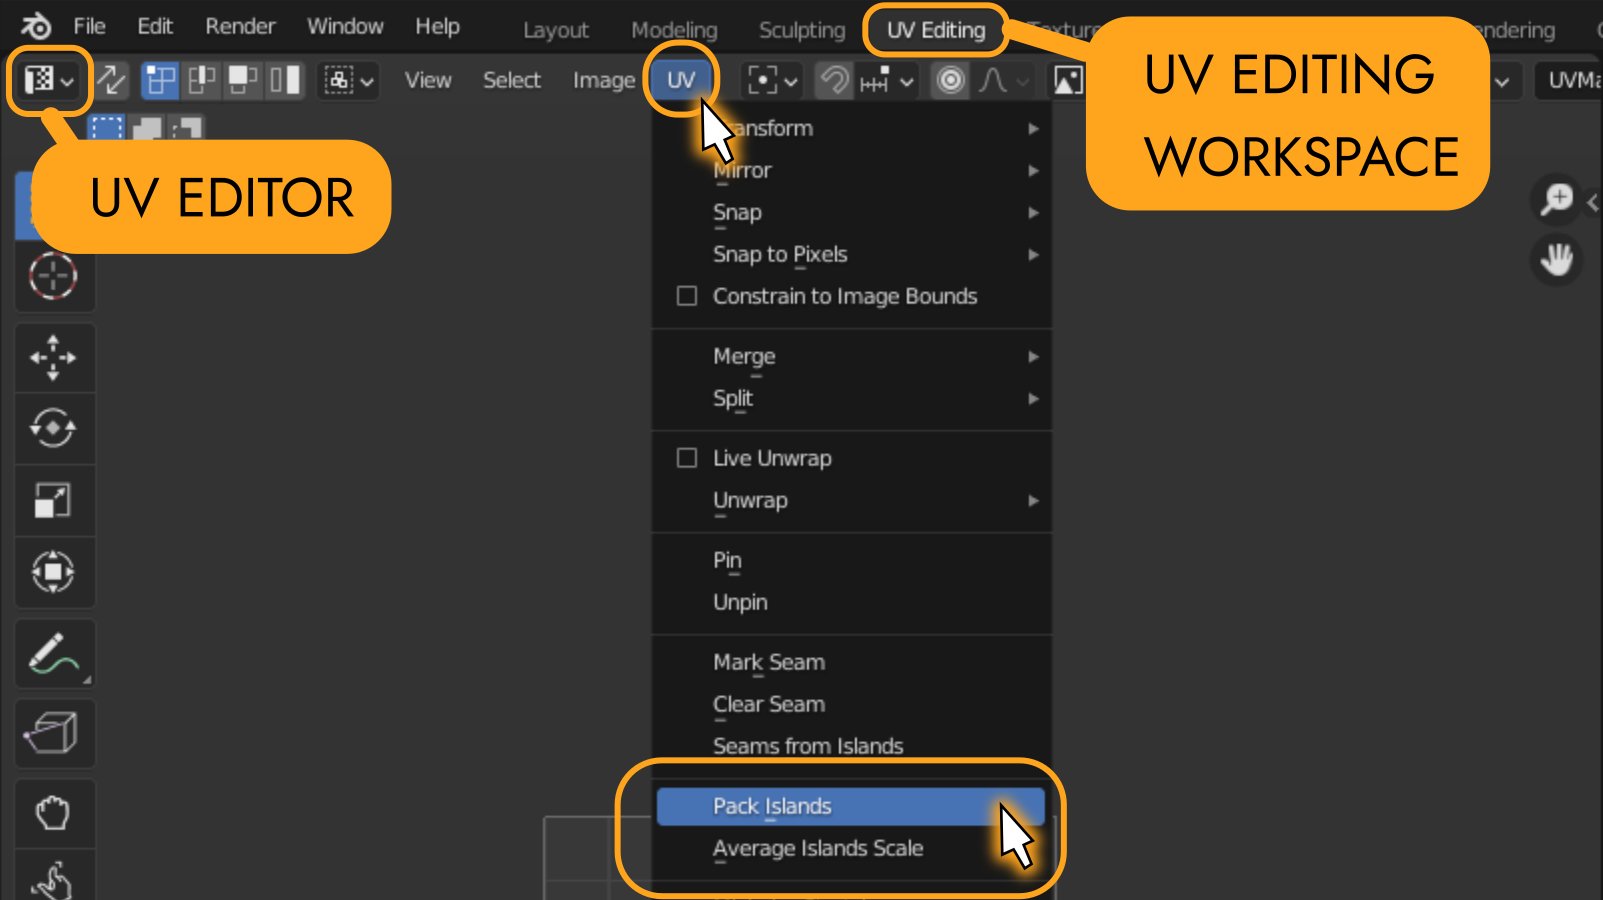Screen dimensions: 1603x900
Task: Select the Annotate pencil tool
Action: tap(53, 654)
